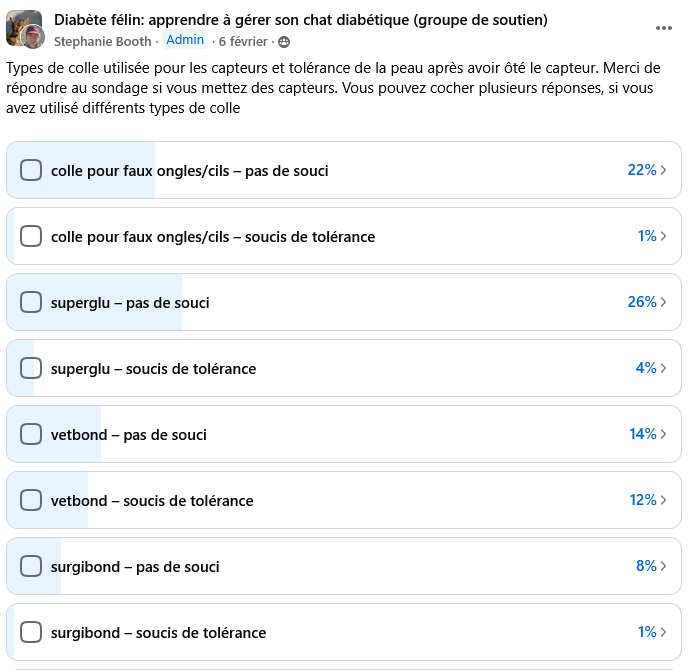Tick the "superglu – pas de souci" checkbox
The image size is (688, 670).
(31, 302)
